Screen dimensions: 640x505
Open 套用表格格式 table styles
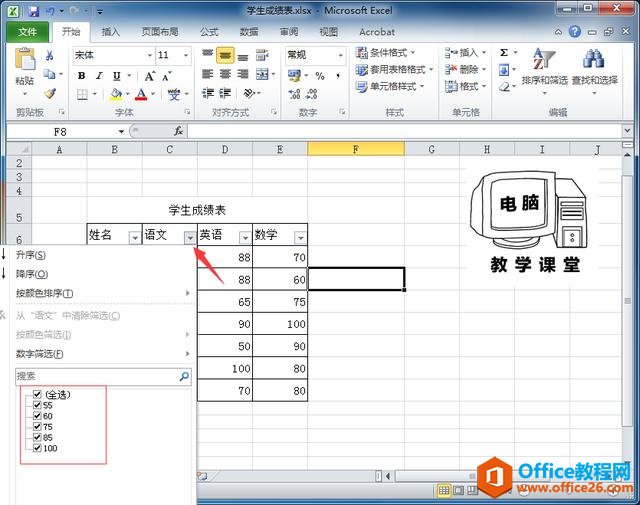(x=394, y=69)
